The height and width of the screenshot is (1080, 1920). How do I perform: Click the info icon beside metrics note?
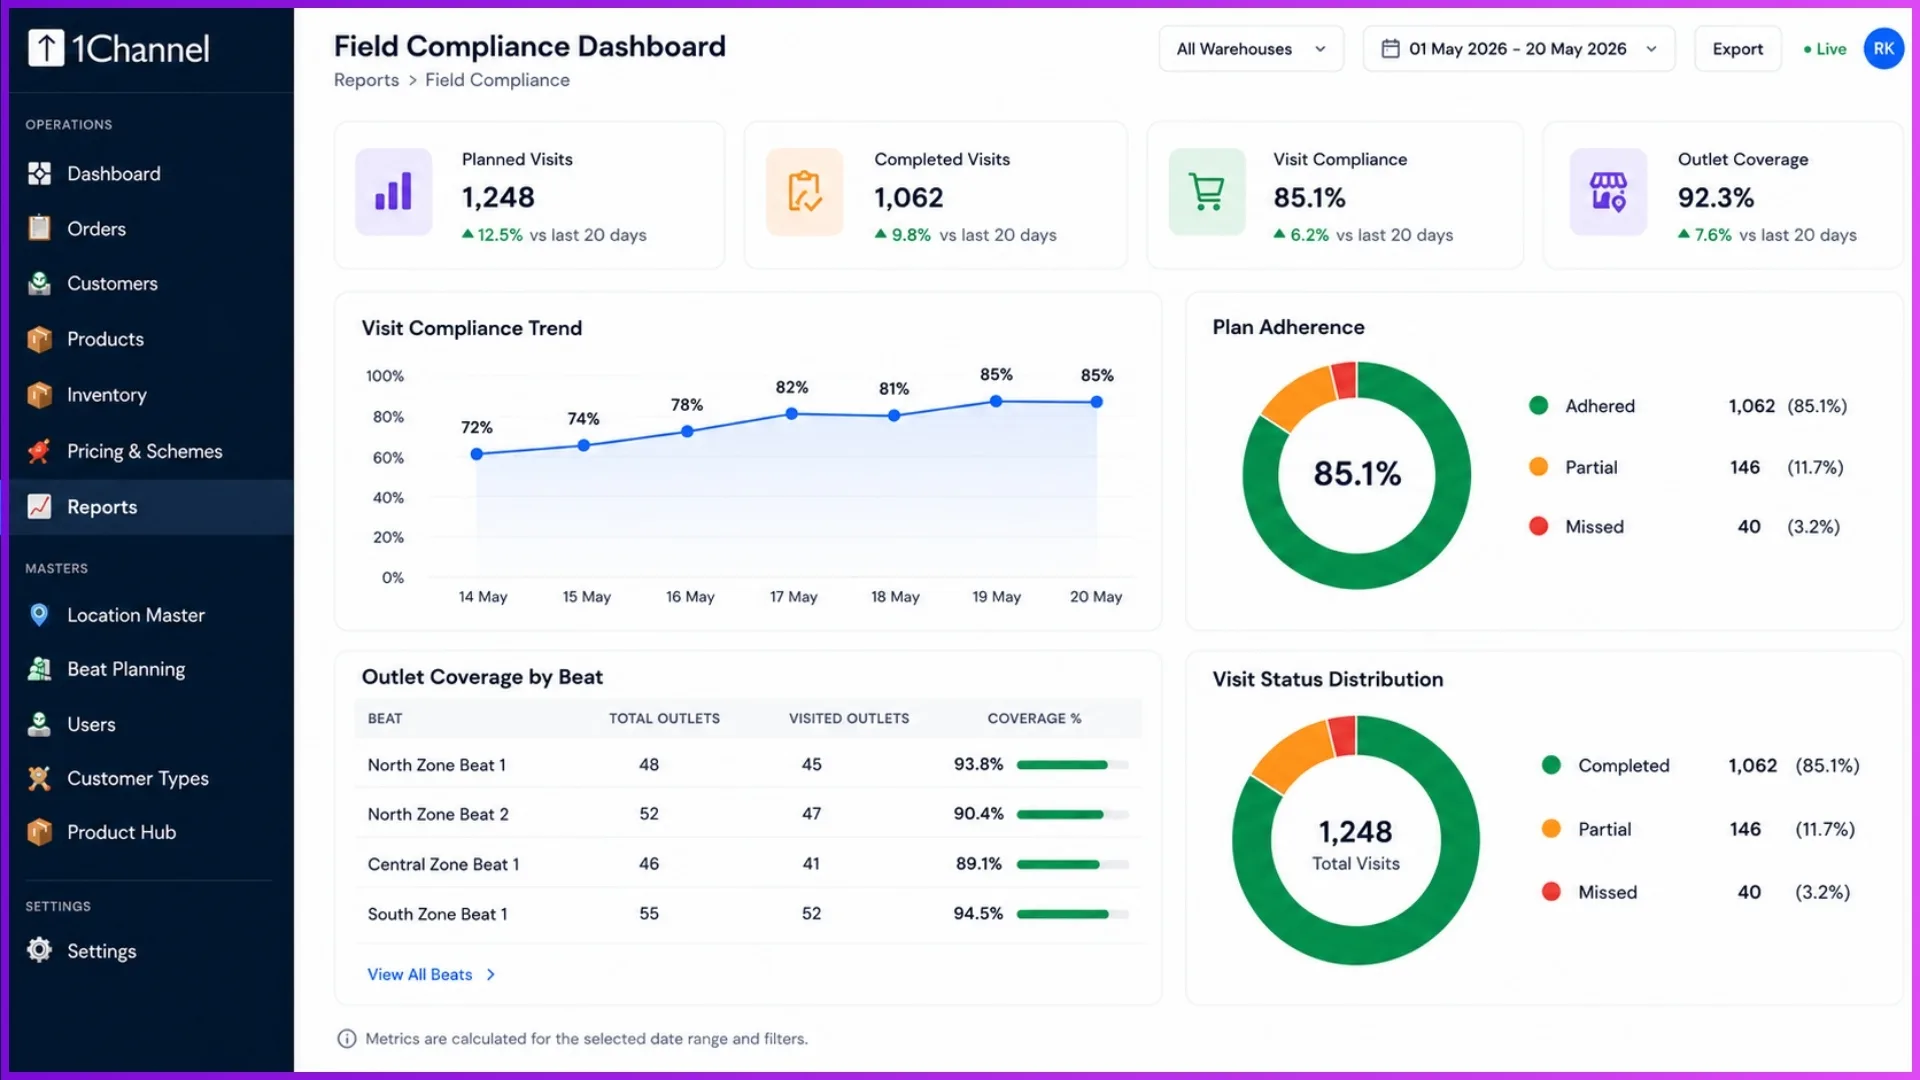click(347, 1039)
